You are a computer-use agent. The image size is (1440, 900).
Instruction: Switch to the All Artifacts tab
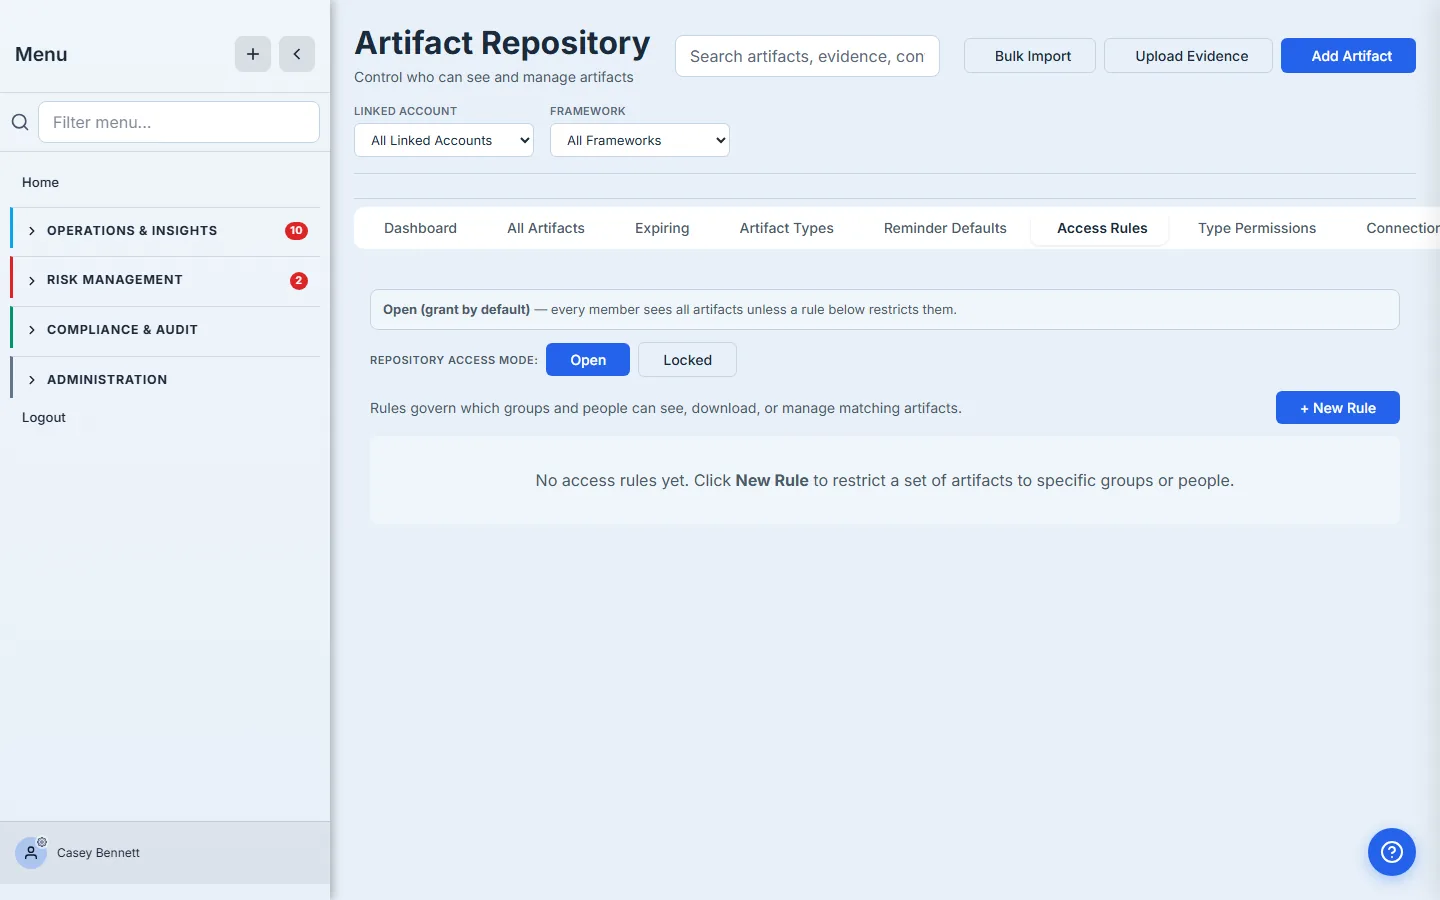(x=546, y=228)
